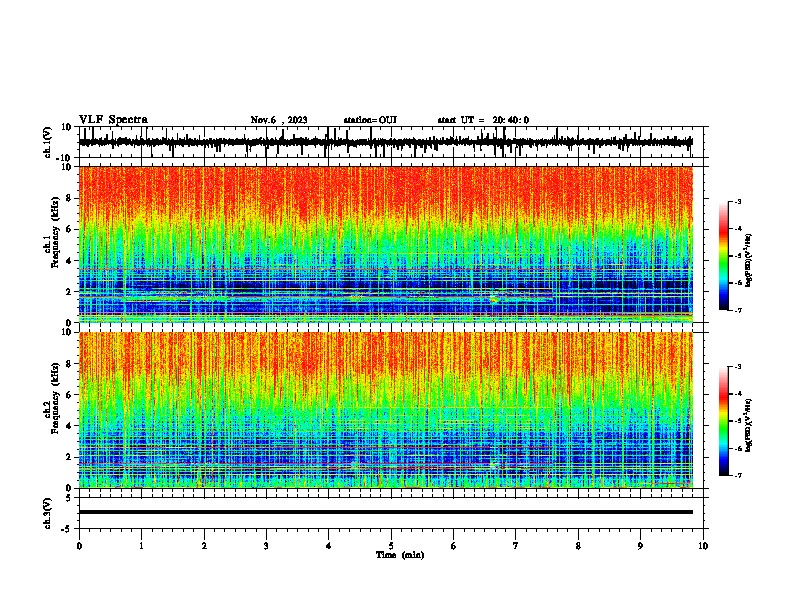This screenshot has height=612, width=792.
Task: Click time axis tick label "3"
Action: point(266,546)
